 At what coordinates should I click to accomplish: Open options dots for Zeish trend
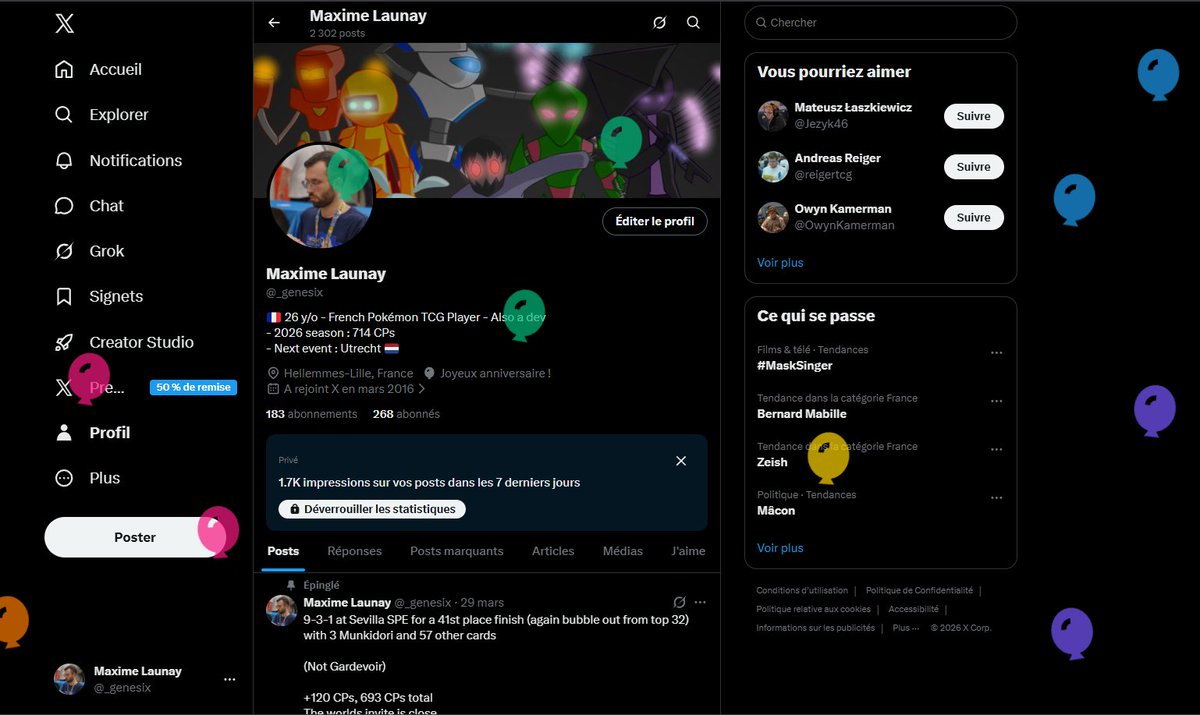[996, 450]
